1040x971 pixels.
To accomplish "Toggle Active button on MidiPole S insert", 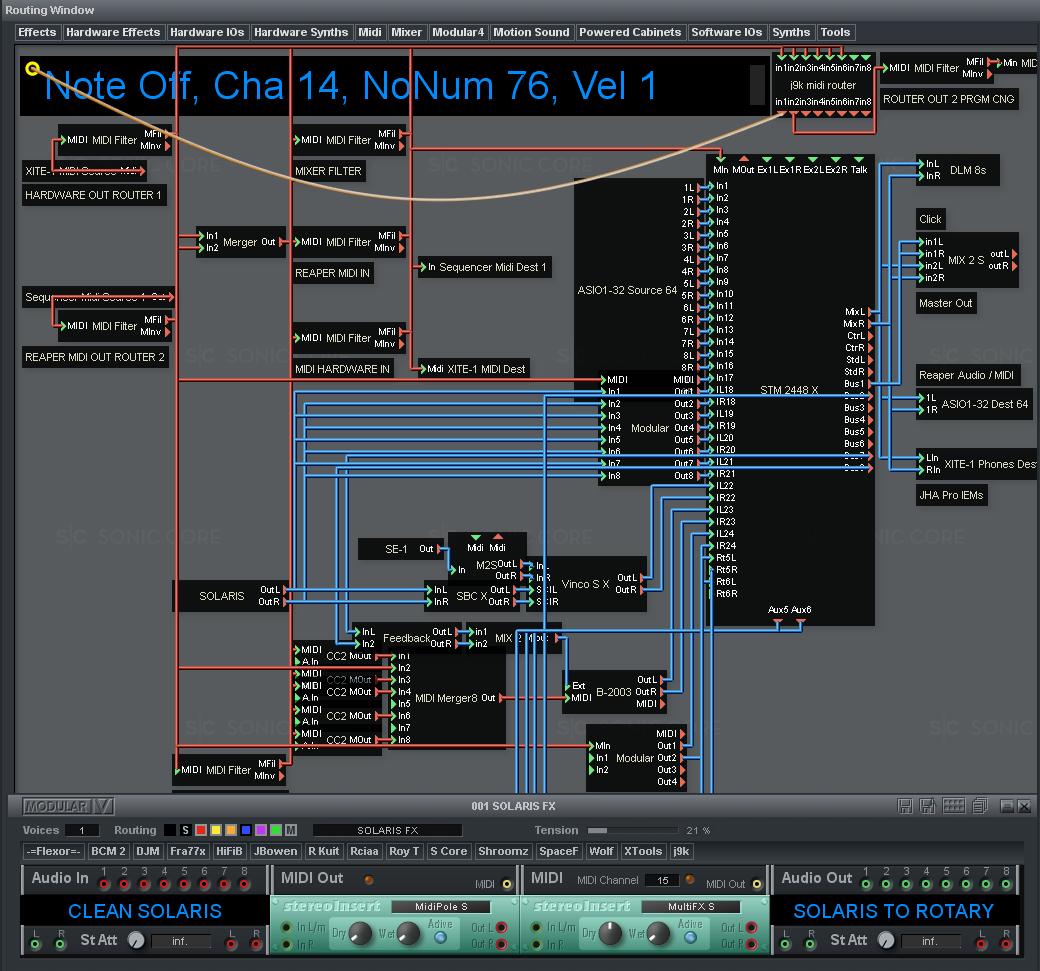I will coord(440,937).
